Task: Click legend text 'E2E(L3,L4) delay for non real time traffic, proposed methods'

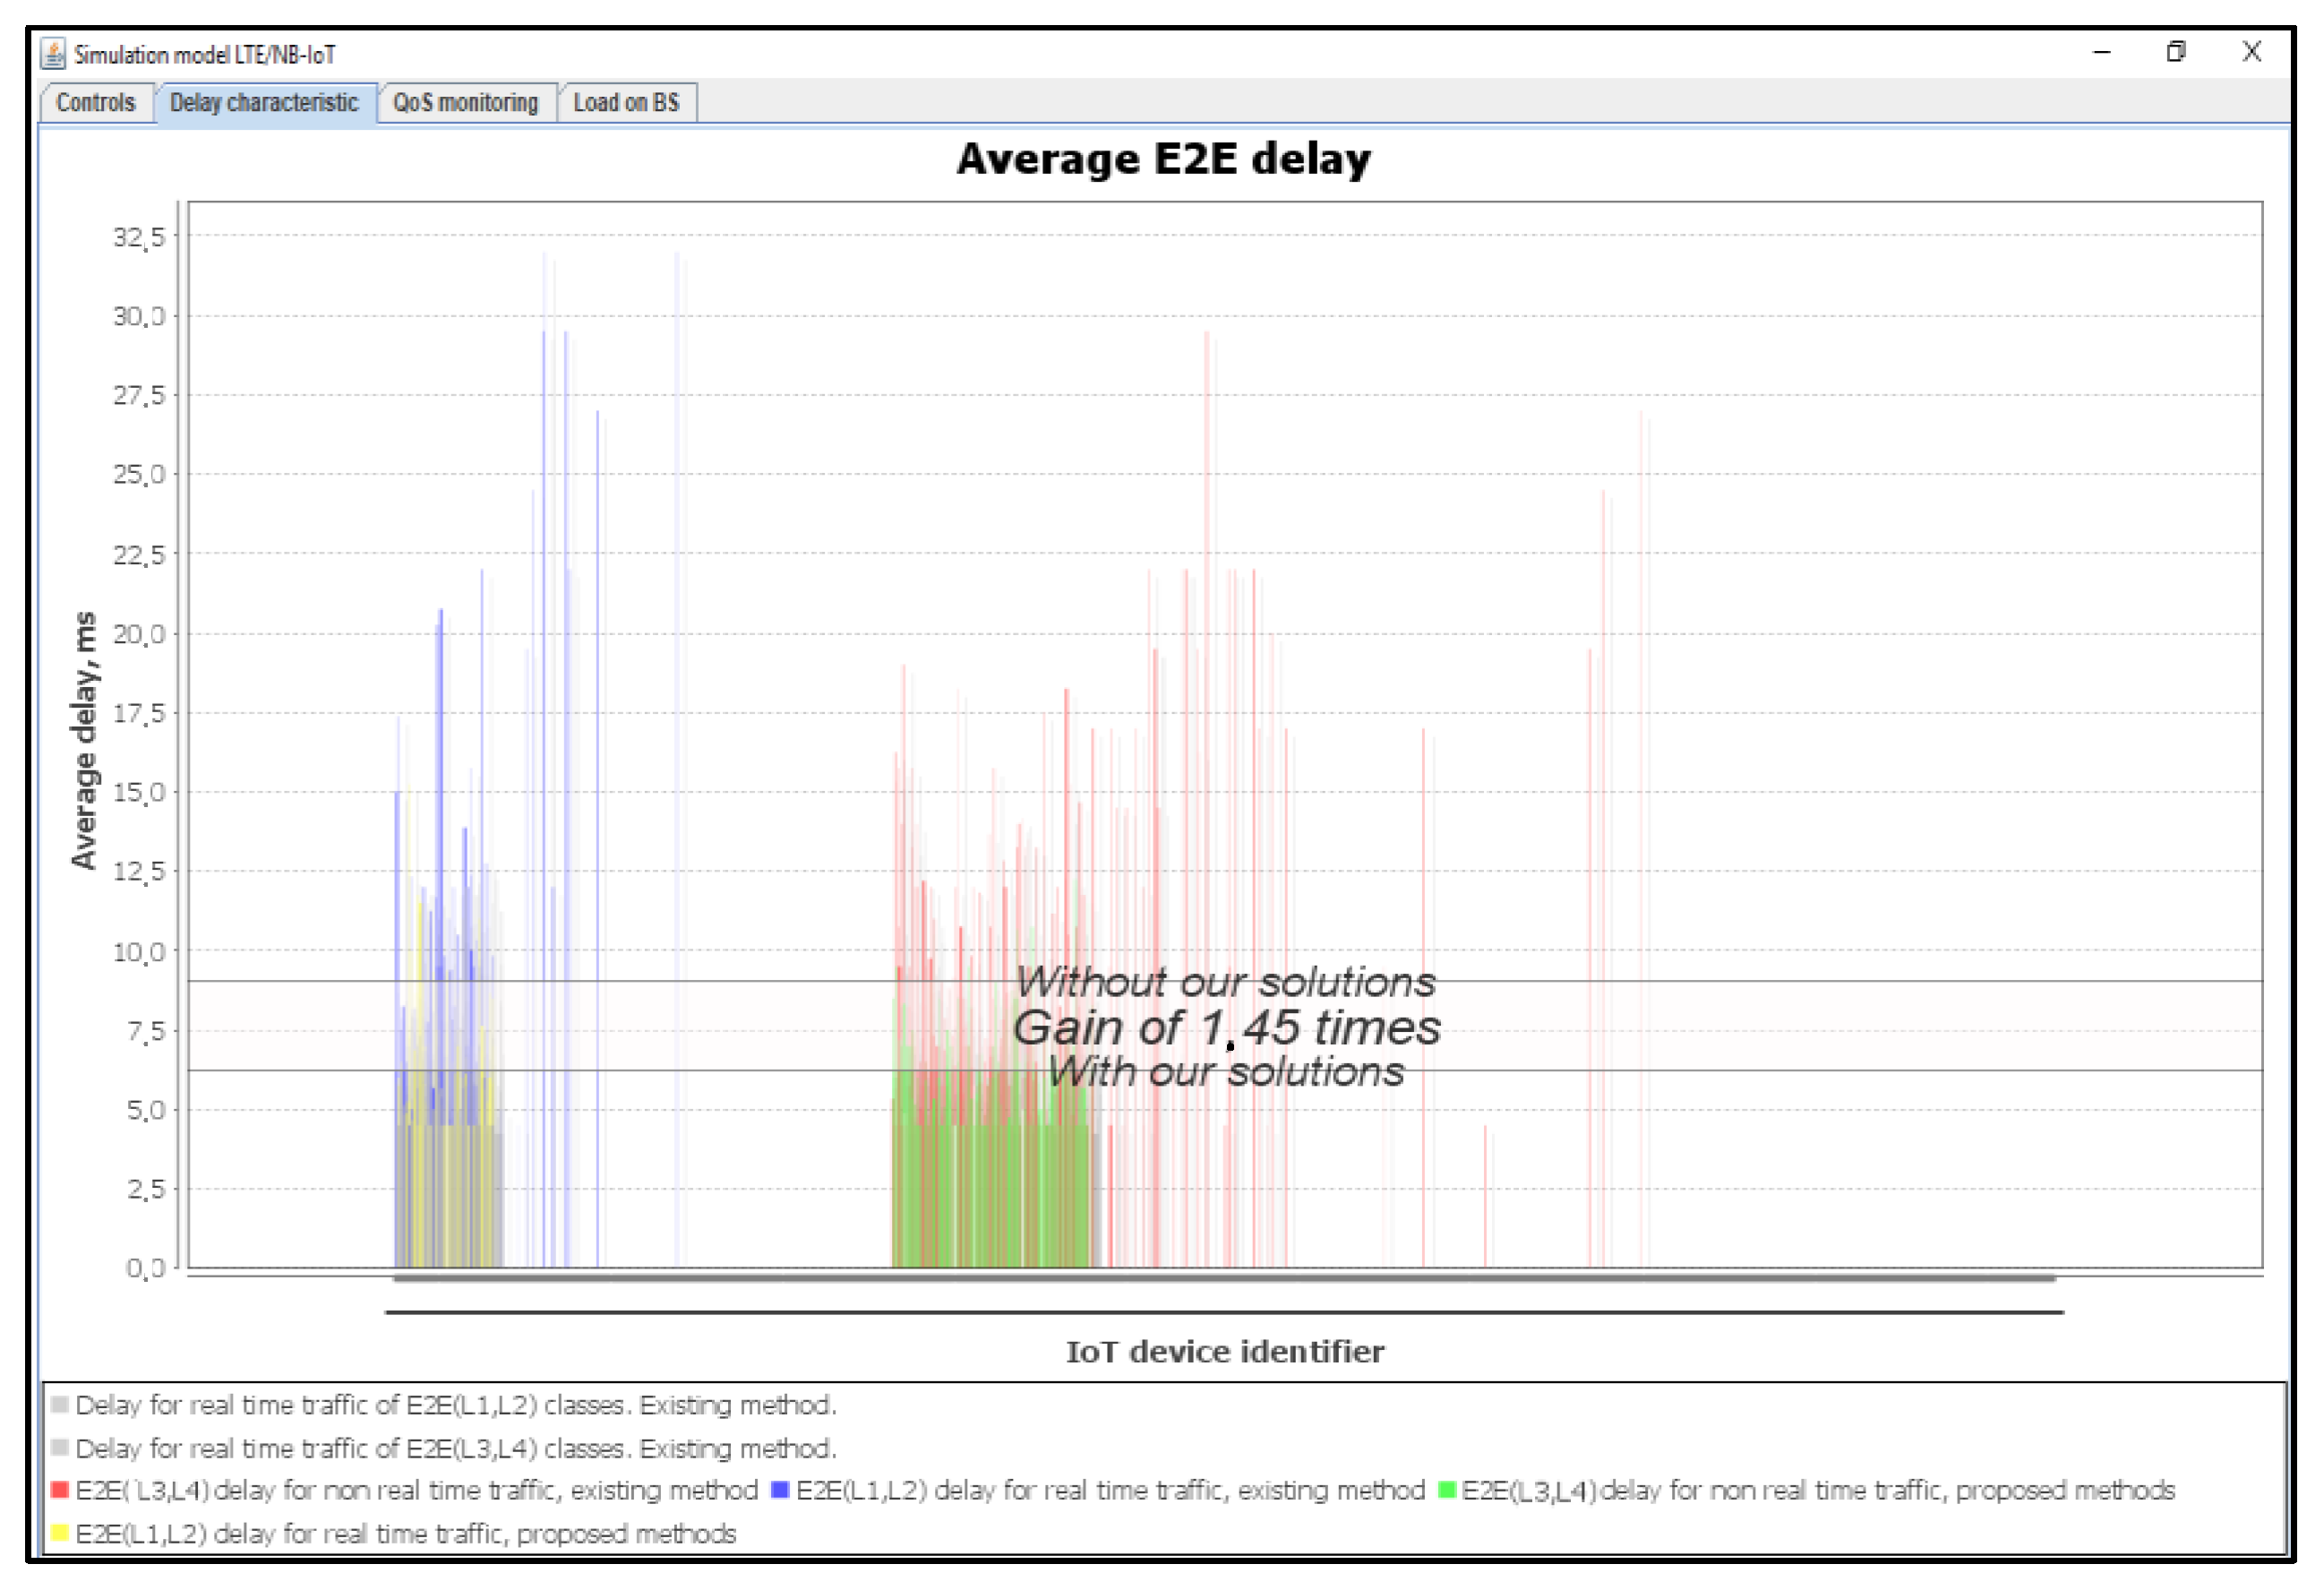Action: [x=1818, y=1491]
